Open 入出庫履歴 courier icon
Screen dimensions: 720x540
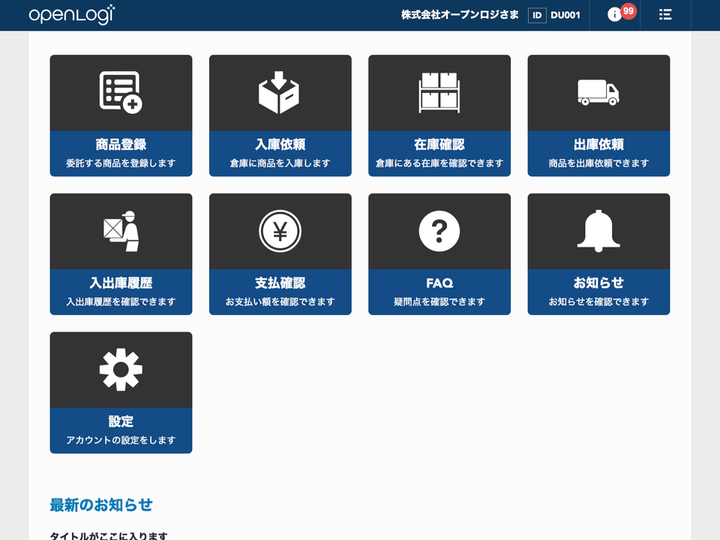pos(121,231)
